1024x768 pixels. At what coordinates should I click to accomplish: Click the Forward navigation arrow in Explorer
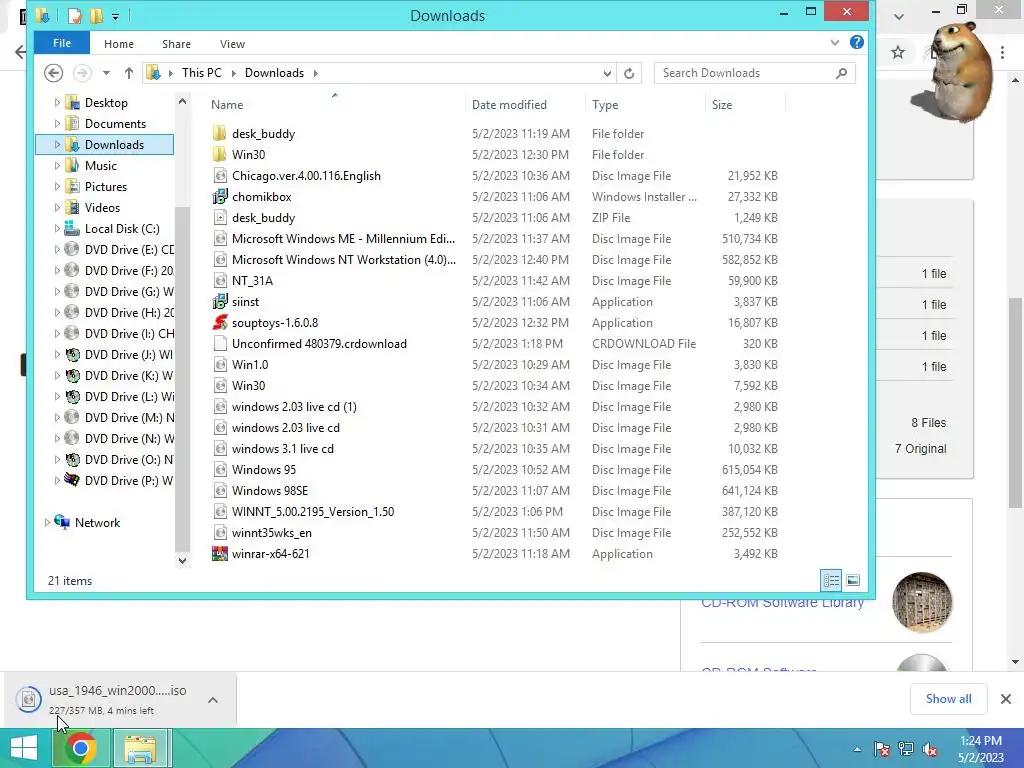click(x=82, y=73)
